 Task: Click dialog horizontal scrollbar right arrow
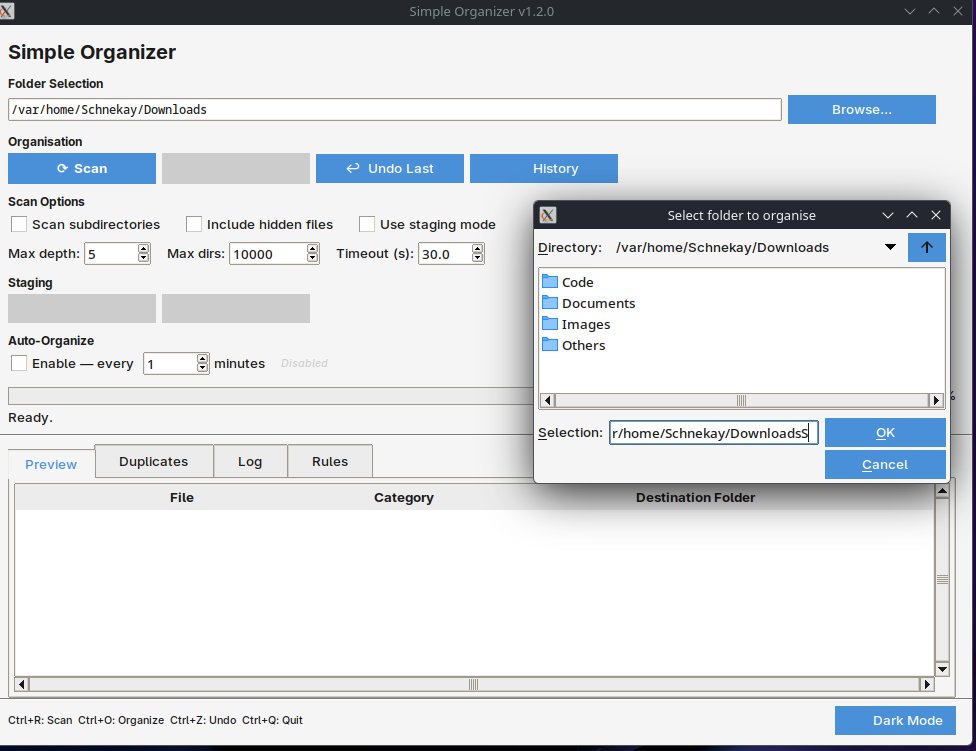[936, 400]
